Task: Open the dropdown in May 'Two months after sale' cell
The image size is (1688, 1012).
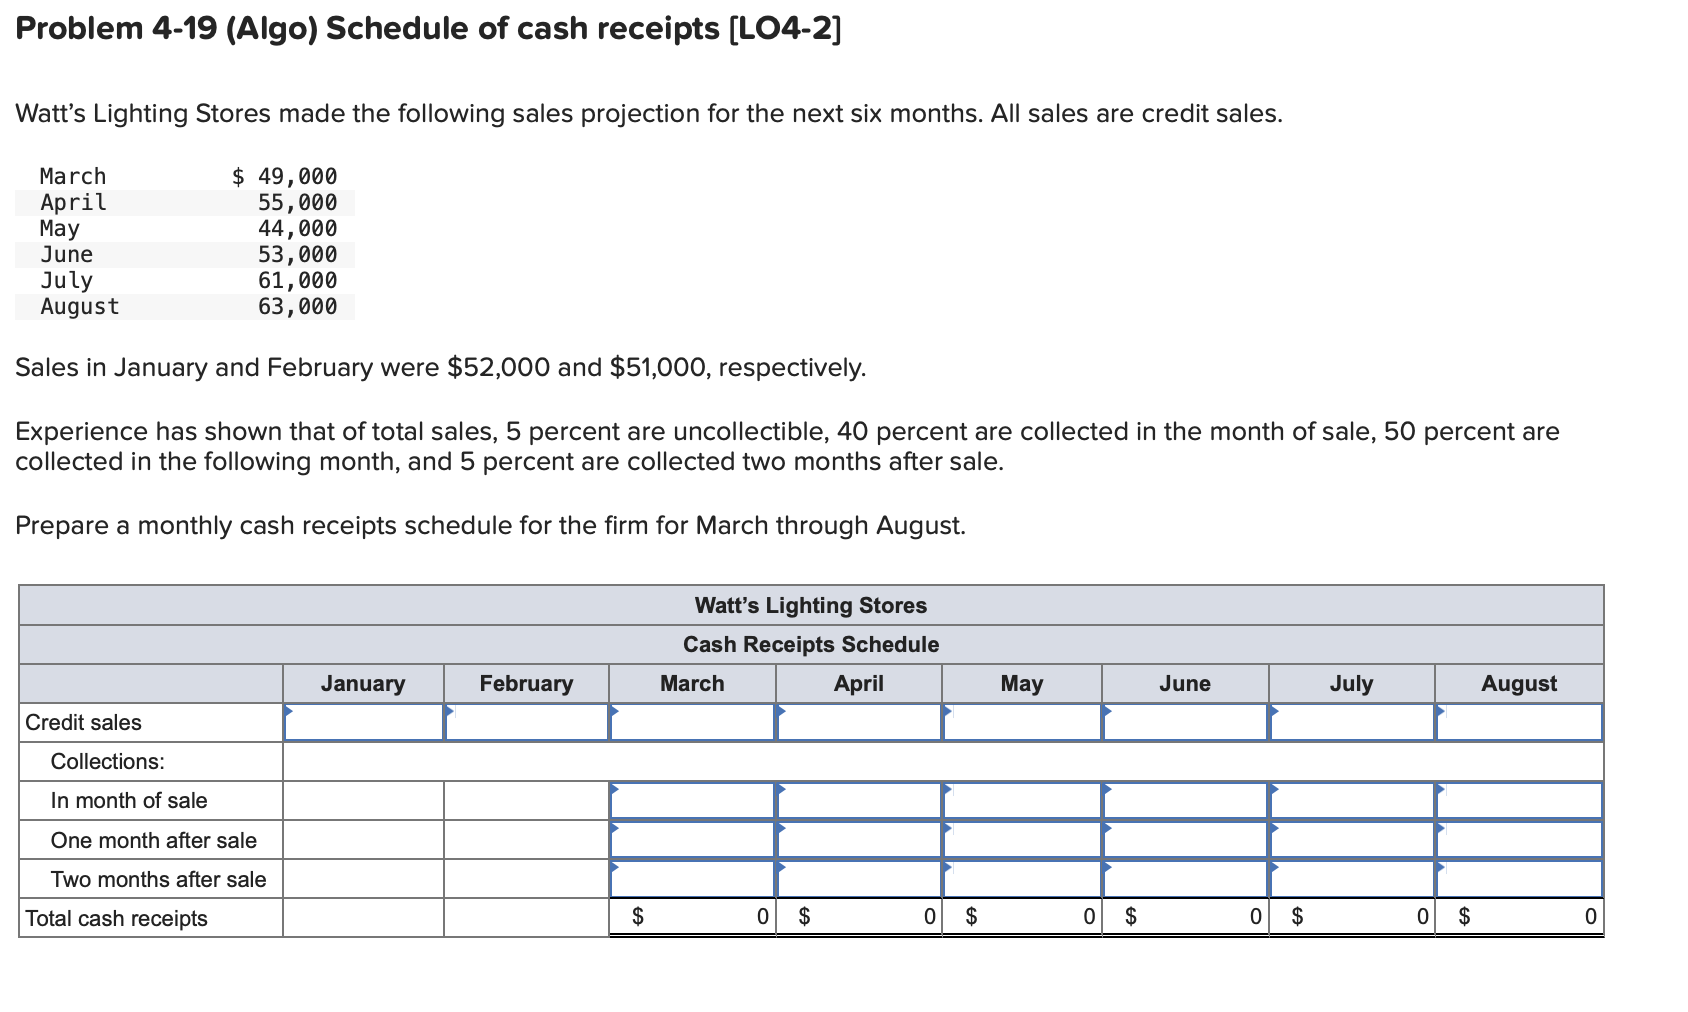Action: pyautogui.click(x=946, y=870)
